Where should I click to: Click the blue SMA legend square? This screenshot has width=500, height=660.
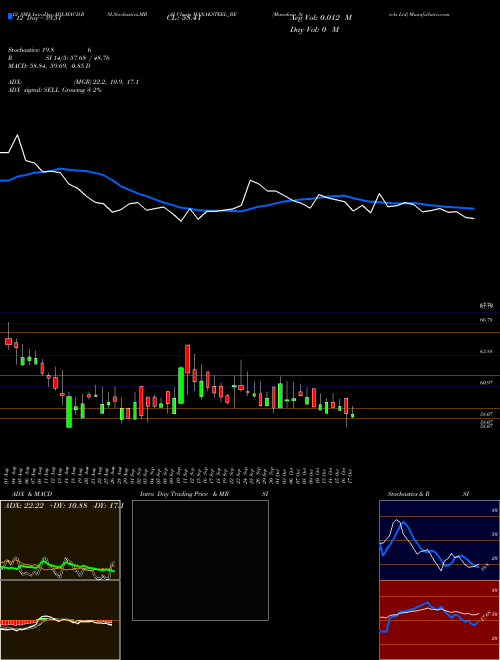[x=10, y=16]
